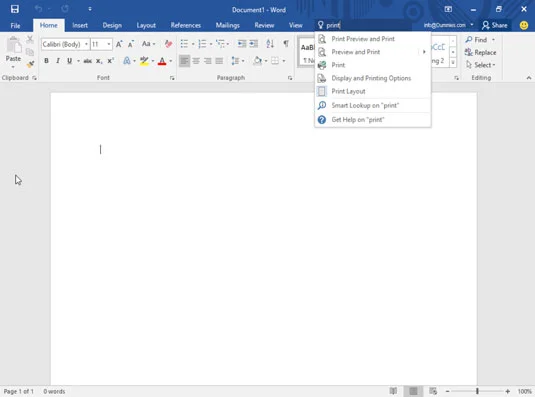Viewport: 535px width, 397px height.
Task: Toggle Align Left button
Action: click(x=184, y=61)
